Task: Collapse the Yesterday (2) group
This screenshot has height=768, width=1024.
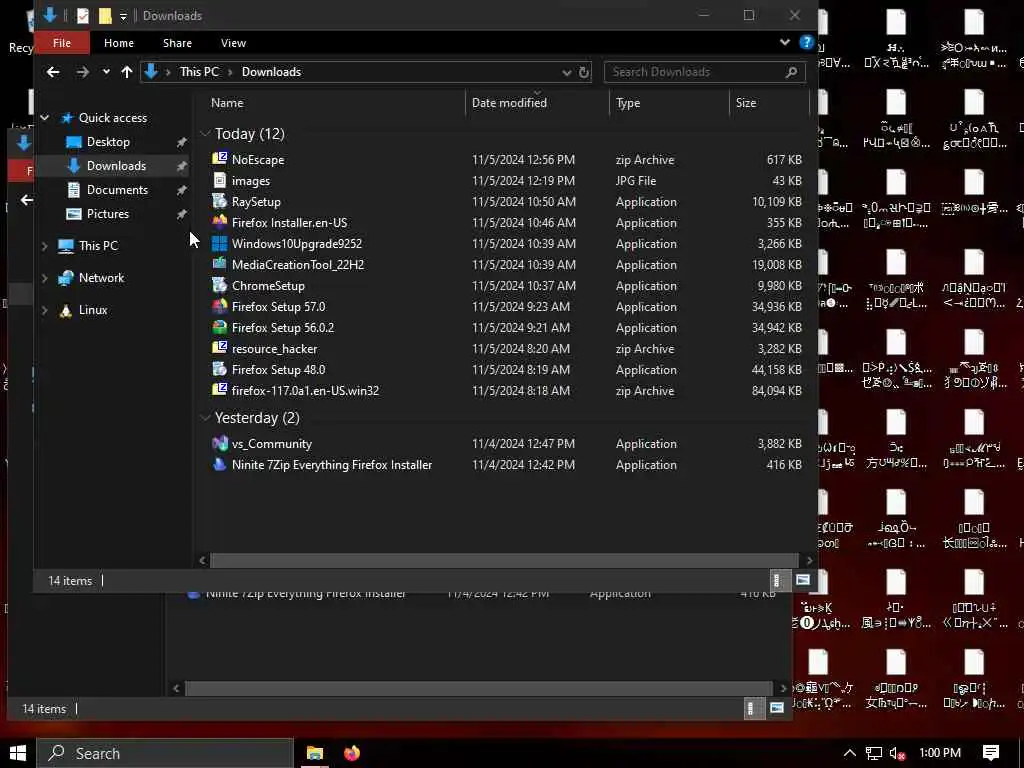Action: [x=205, y=417]
